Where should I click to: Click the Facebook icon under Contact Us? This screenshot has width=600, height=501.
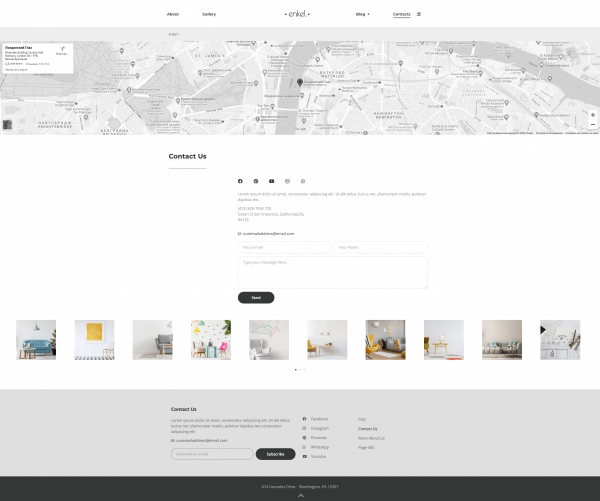click(x=240, y=181)
